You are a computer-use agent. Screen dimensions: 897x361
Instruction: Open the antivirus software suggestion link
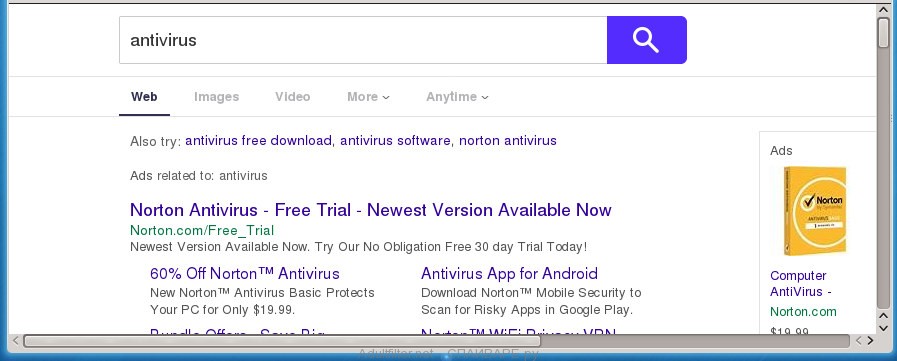click(395, 140)
